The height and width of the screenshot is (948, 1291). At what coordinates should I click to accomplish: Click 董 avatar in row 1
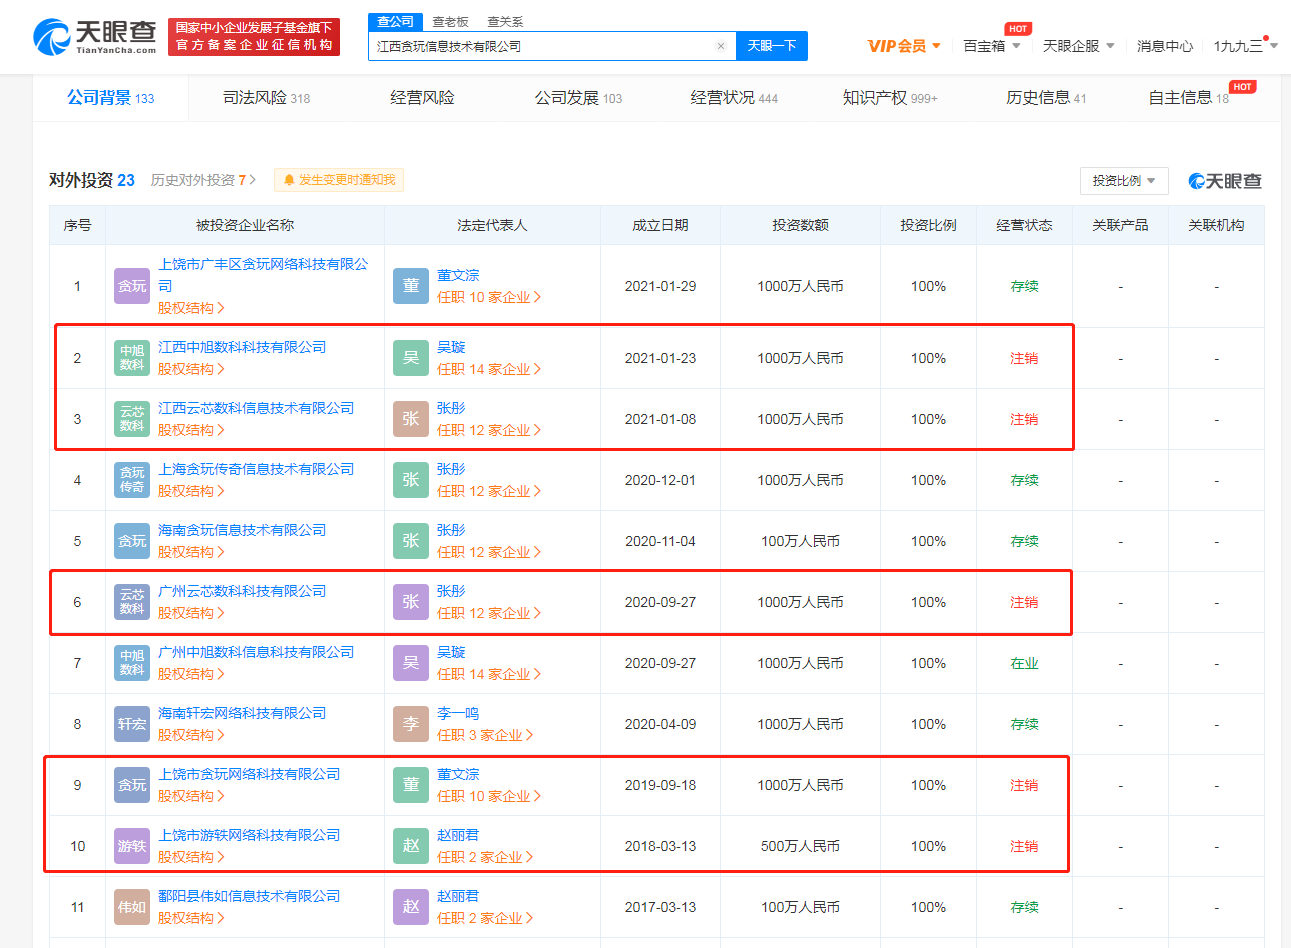[x=411, y=286]
